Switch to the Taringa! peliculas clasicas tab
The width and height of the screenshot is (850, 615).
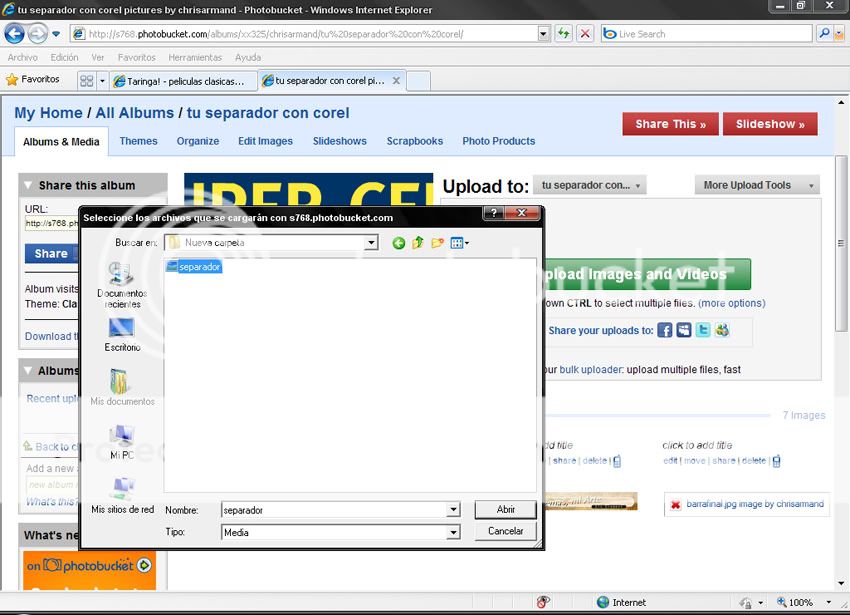184,81
